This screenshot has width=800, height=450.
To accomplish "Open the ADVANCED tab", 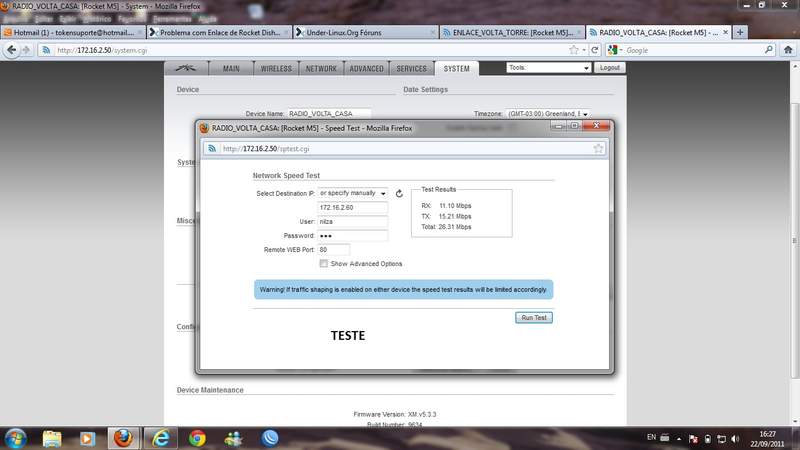I will (x=366, y=68).
